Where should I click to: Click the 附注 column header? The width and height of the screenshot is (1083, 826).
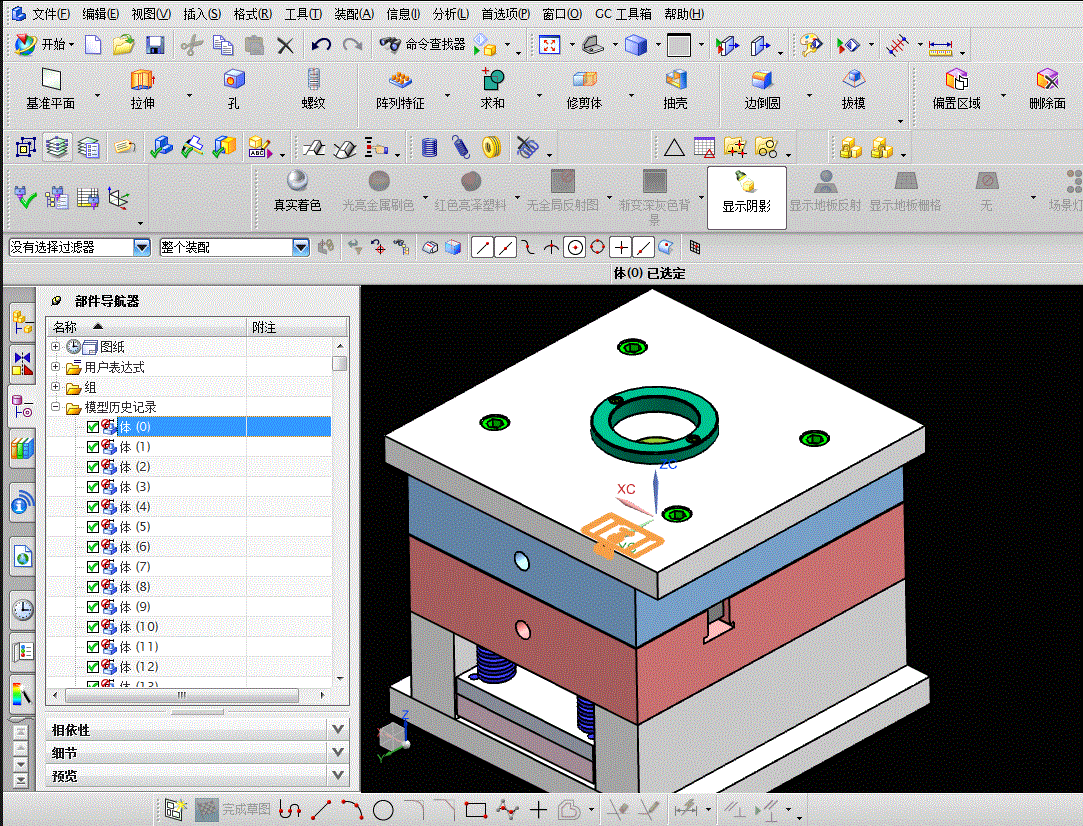[x=297, y=327]
